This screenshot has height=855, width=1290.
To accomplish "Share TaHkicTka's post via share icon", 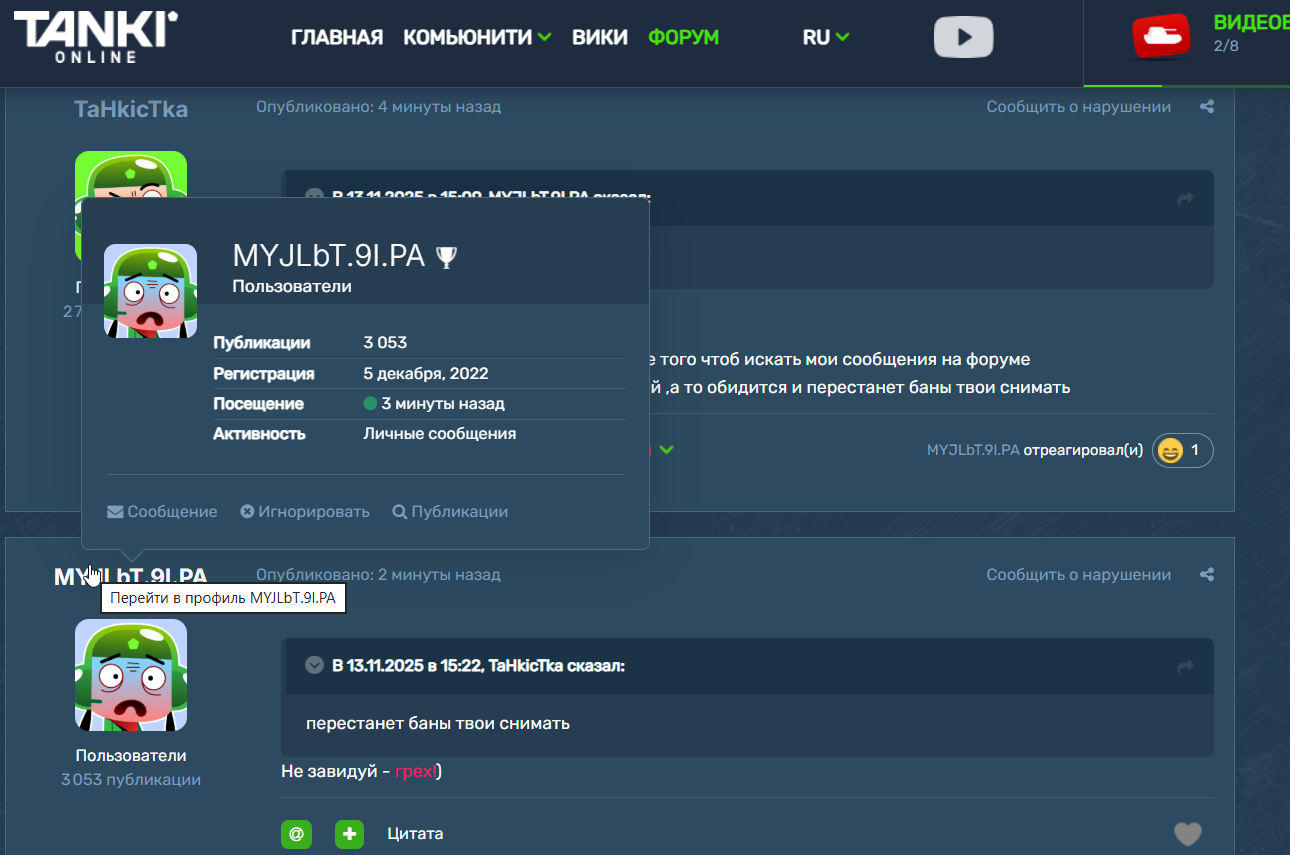I will (1207, 107).
